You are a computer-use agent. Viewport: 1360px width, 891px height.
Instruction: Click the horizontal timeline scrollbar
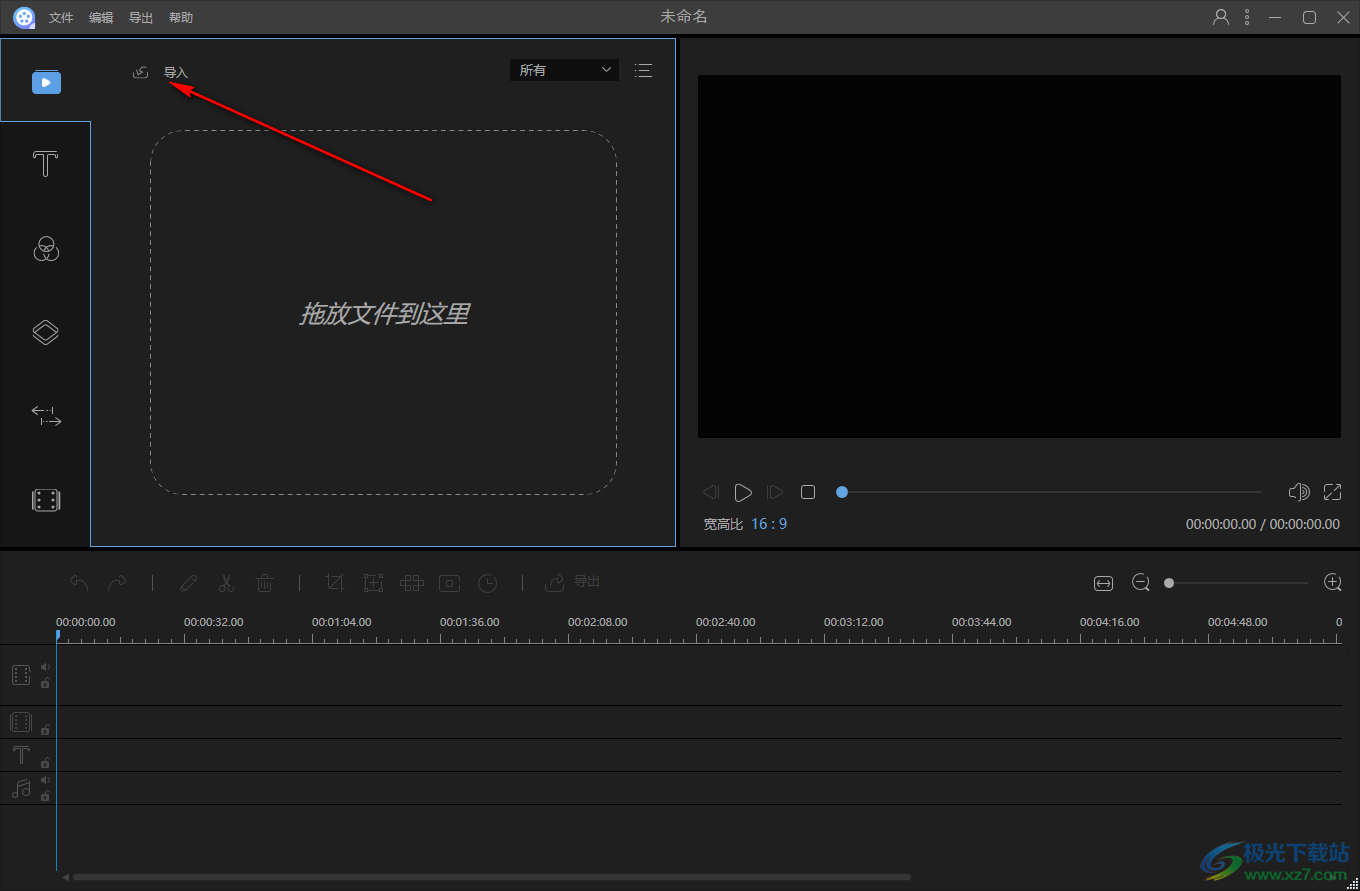tap(491, 877)
